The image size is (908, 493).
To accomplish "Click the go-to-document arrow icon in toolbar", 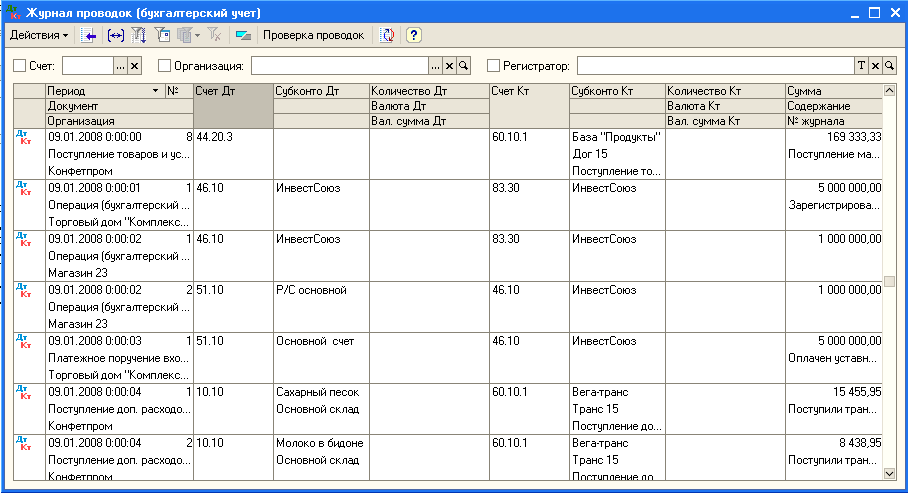I will pos(89,35).
